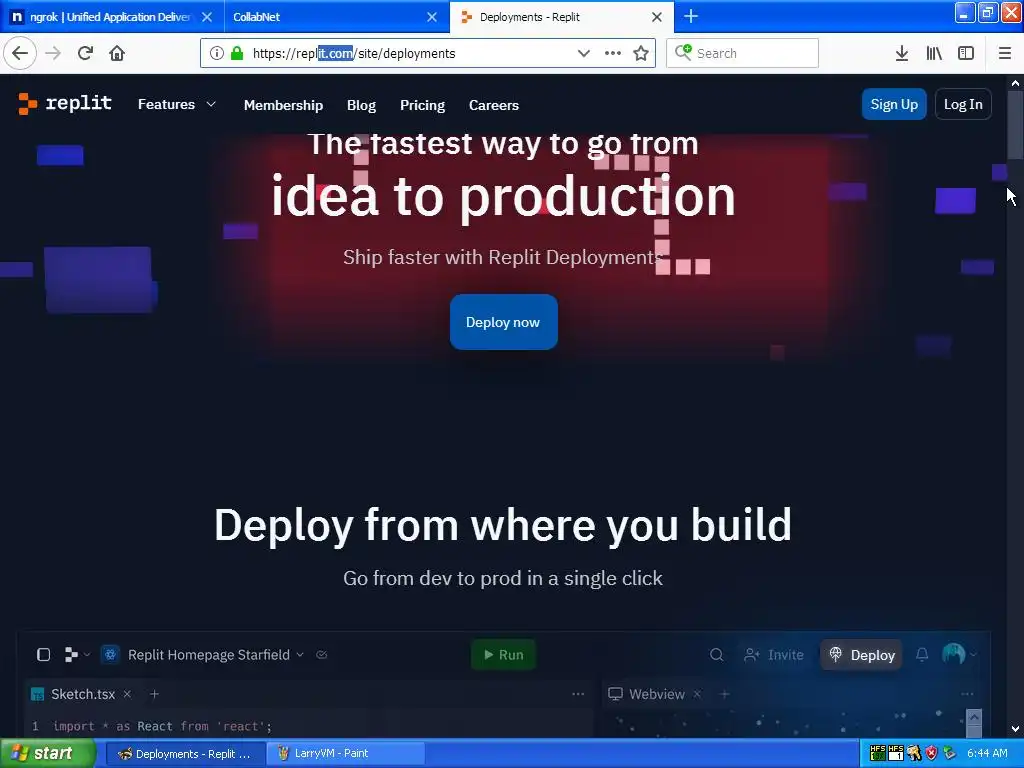The width and height of the screenshot is (1024, 768).
Task: Click the Replit logo in header
Action: [x=65, y=104]
